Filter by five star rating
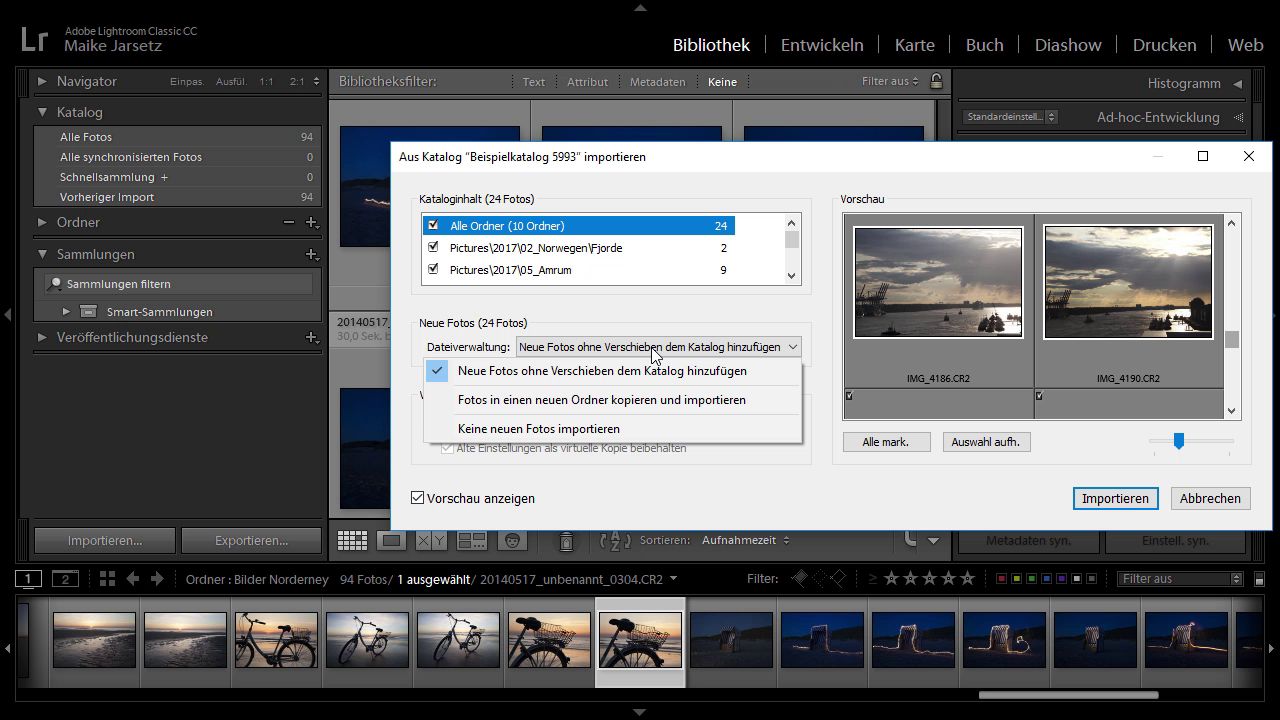 (967, 579)
